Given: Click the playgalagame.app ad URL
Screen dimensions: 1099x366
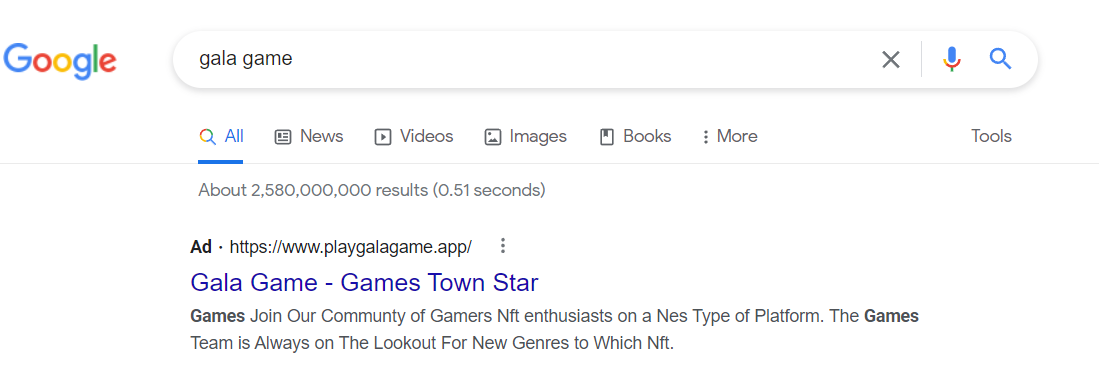Looking at the screenshot, I should [350, 247].
